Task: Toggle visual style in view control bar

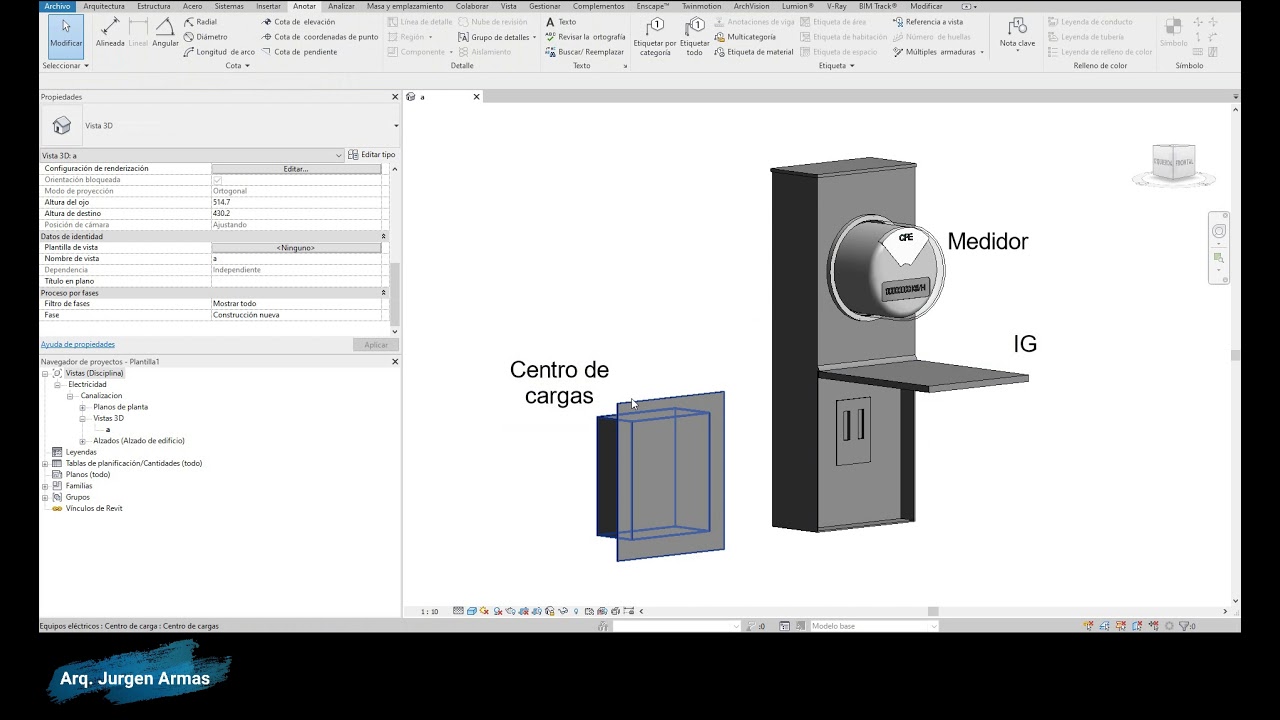Action: (x=471, y=611)
